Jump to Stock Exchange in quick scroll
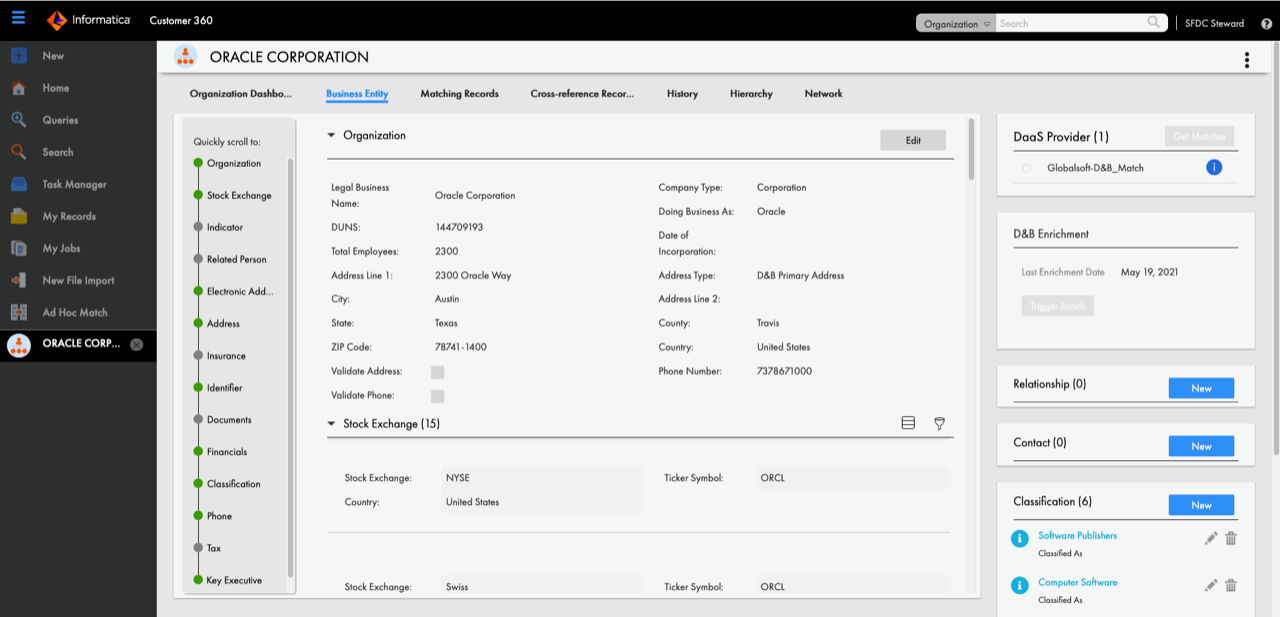 pyautogui.click(x=239, y=196)
